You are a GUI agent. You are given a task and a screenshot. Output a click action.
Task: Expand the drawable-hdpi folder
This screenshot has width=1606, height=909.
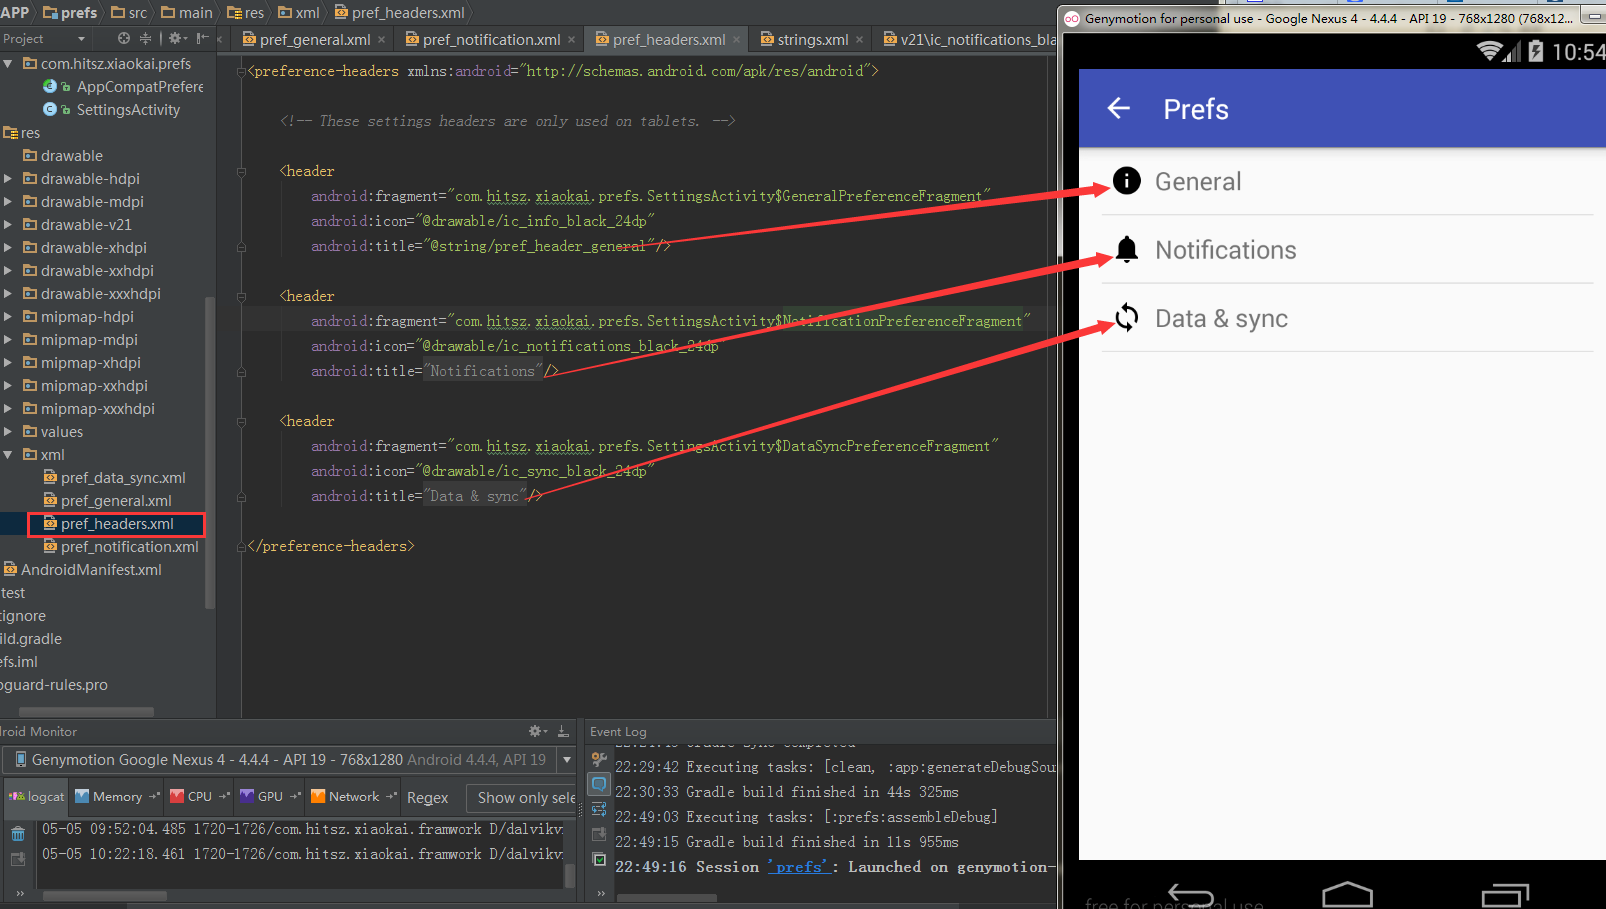tap(8, 178)
